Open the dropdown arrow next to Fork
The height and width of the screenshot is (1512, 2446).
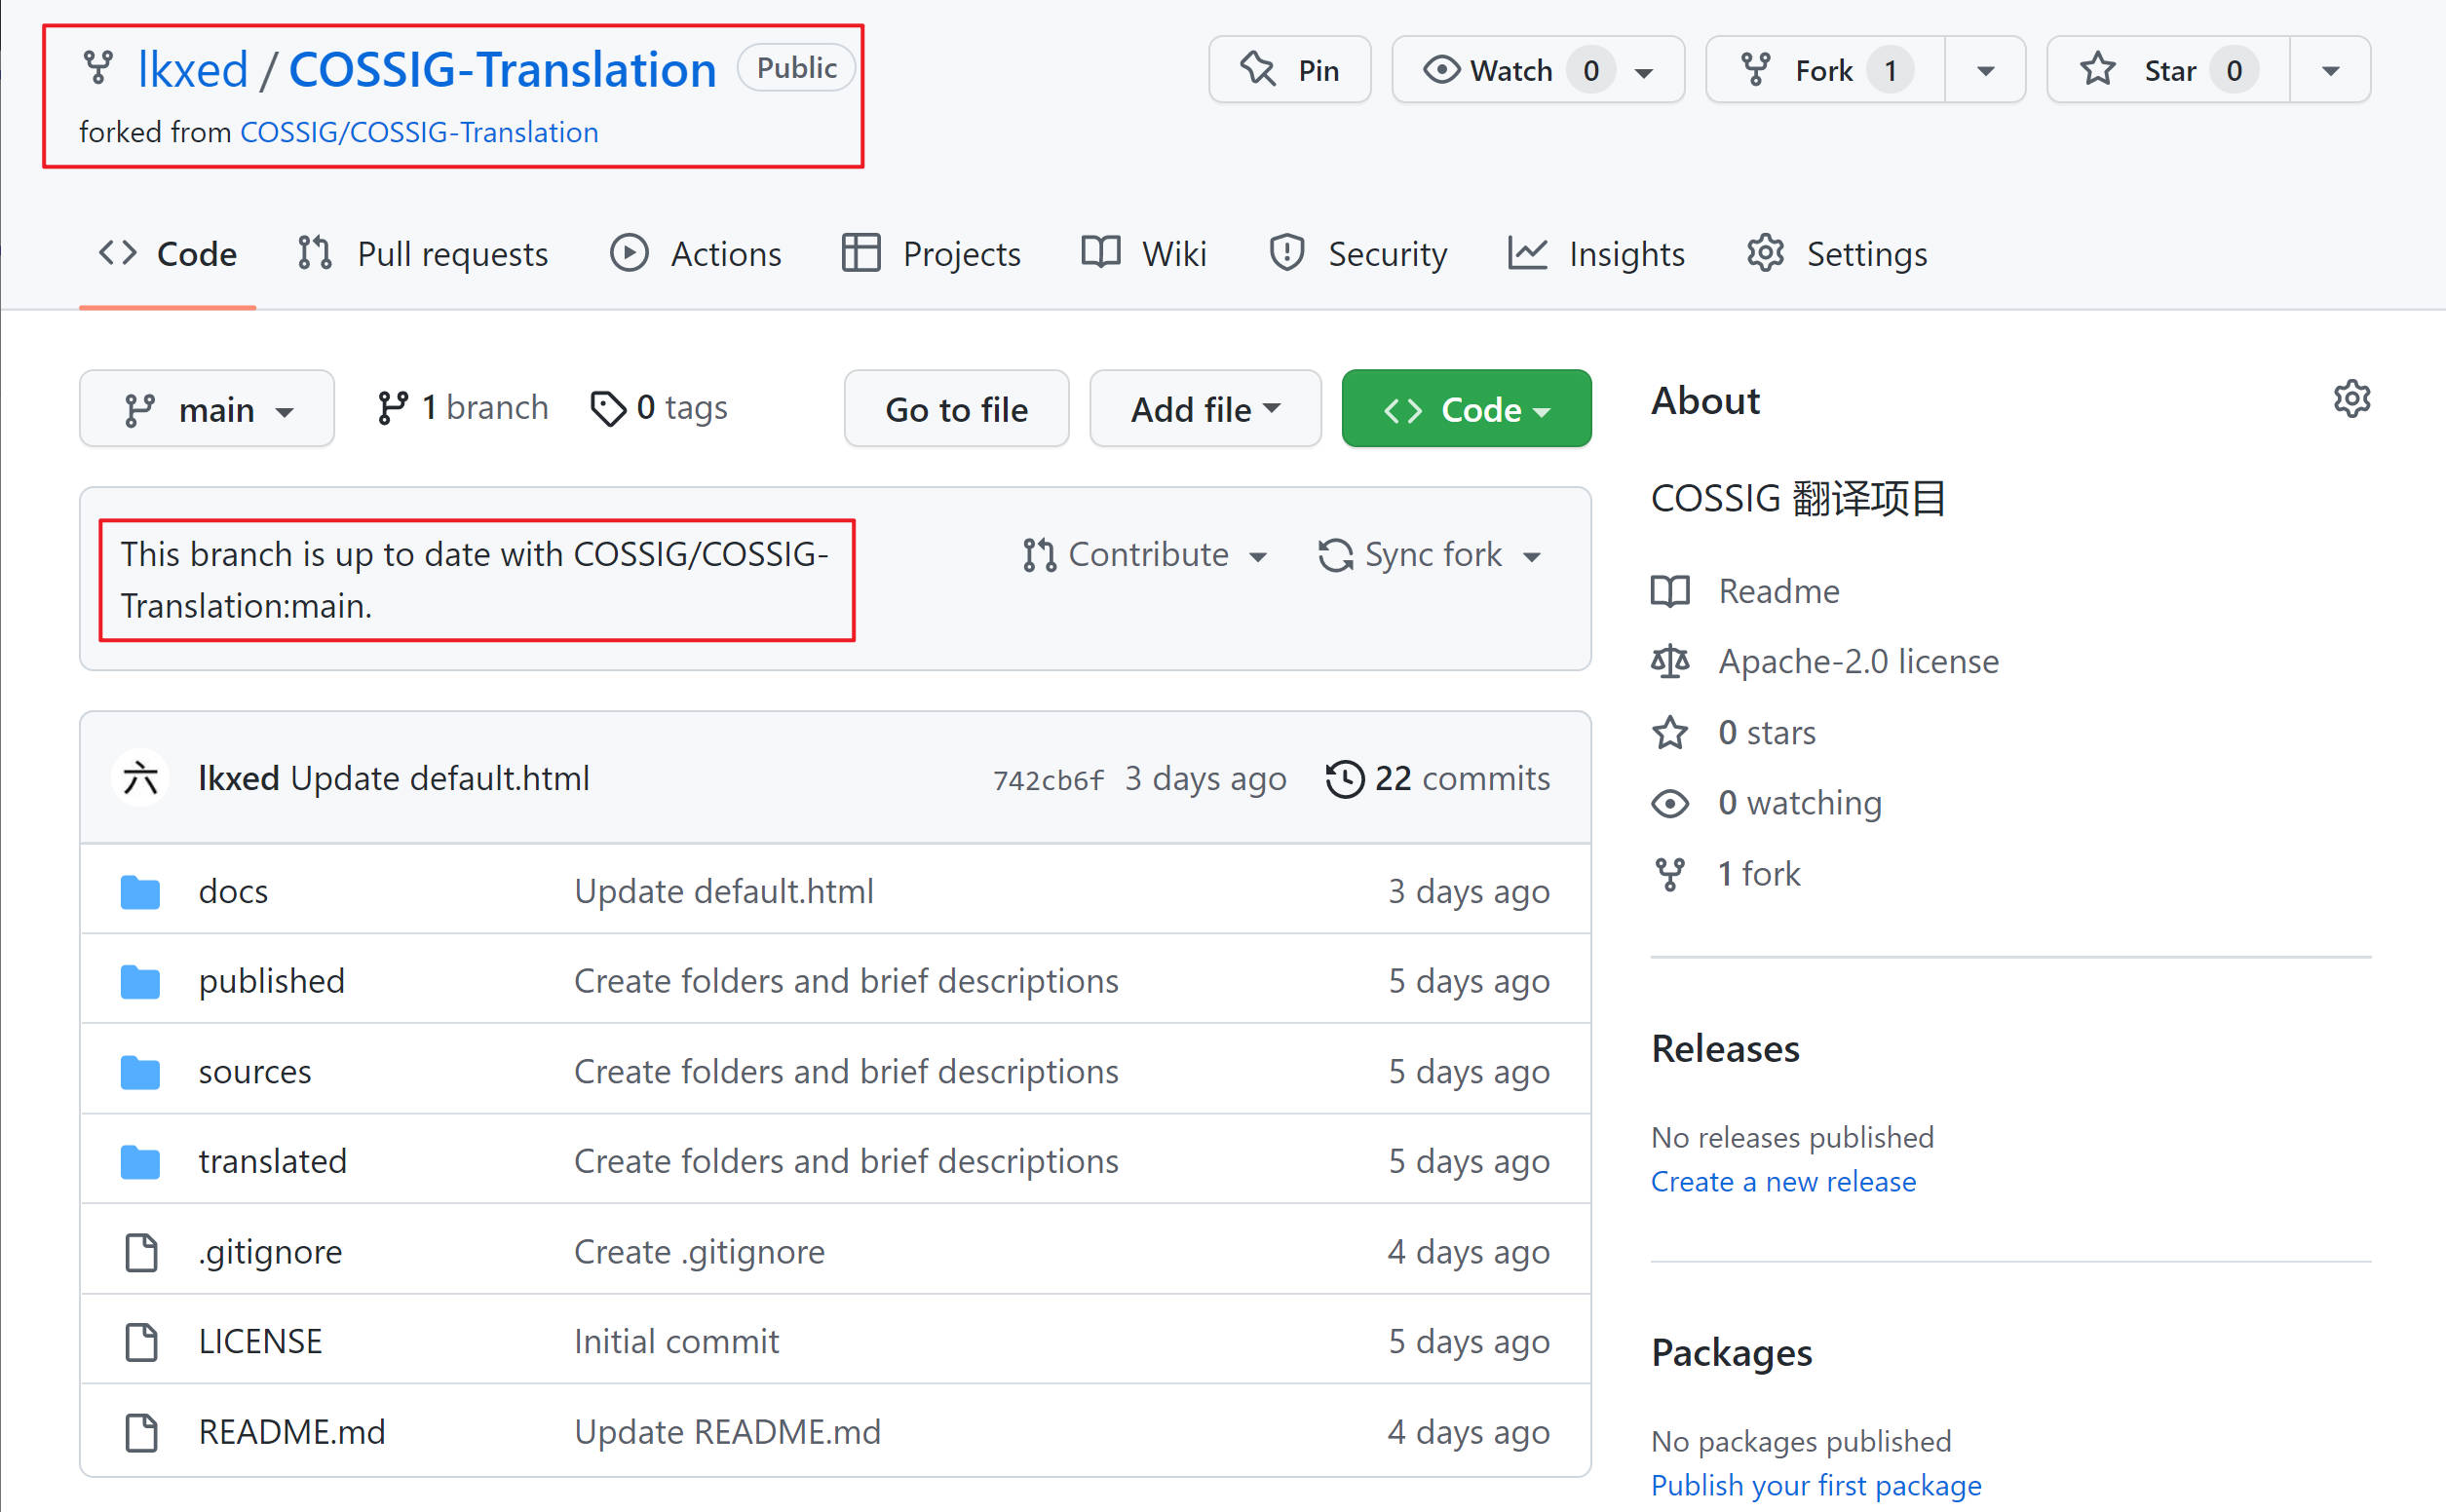(1986, 71)
